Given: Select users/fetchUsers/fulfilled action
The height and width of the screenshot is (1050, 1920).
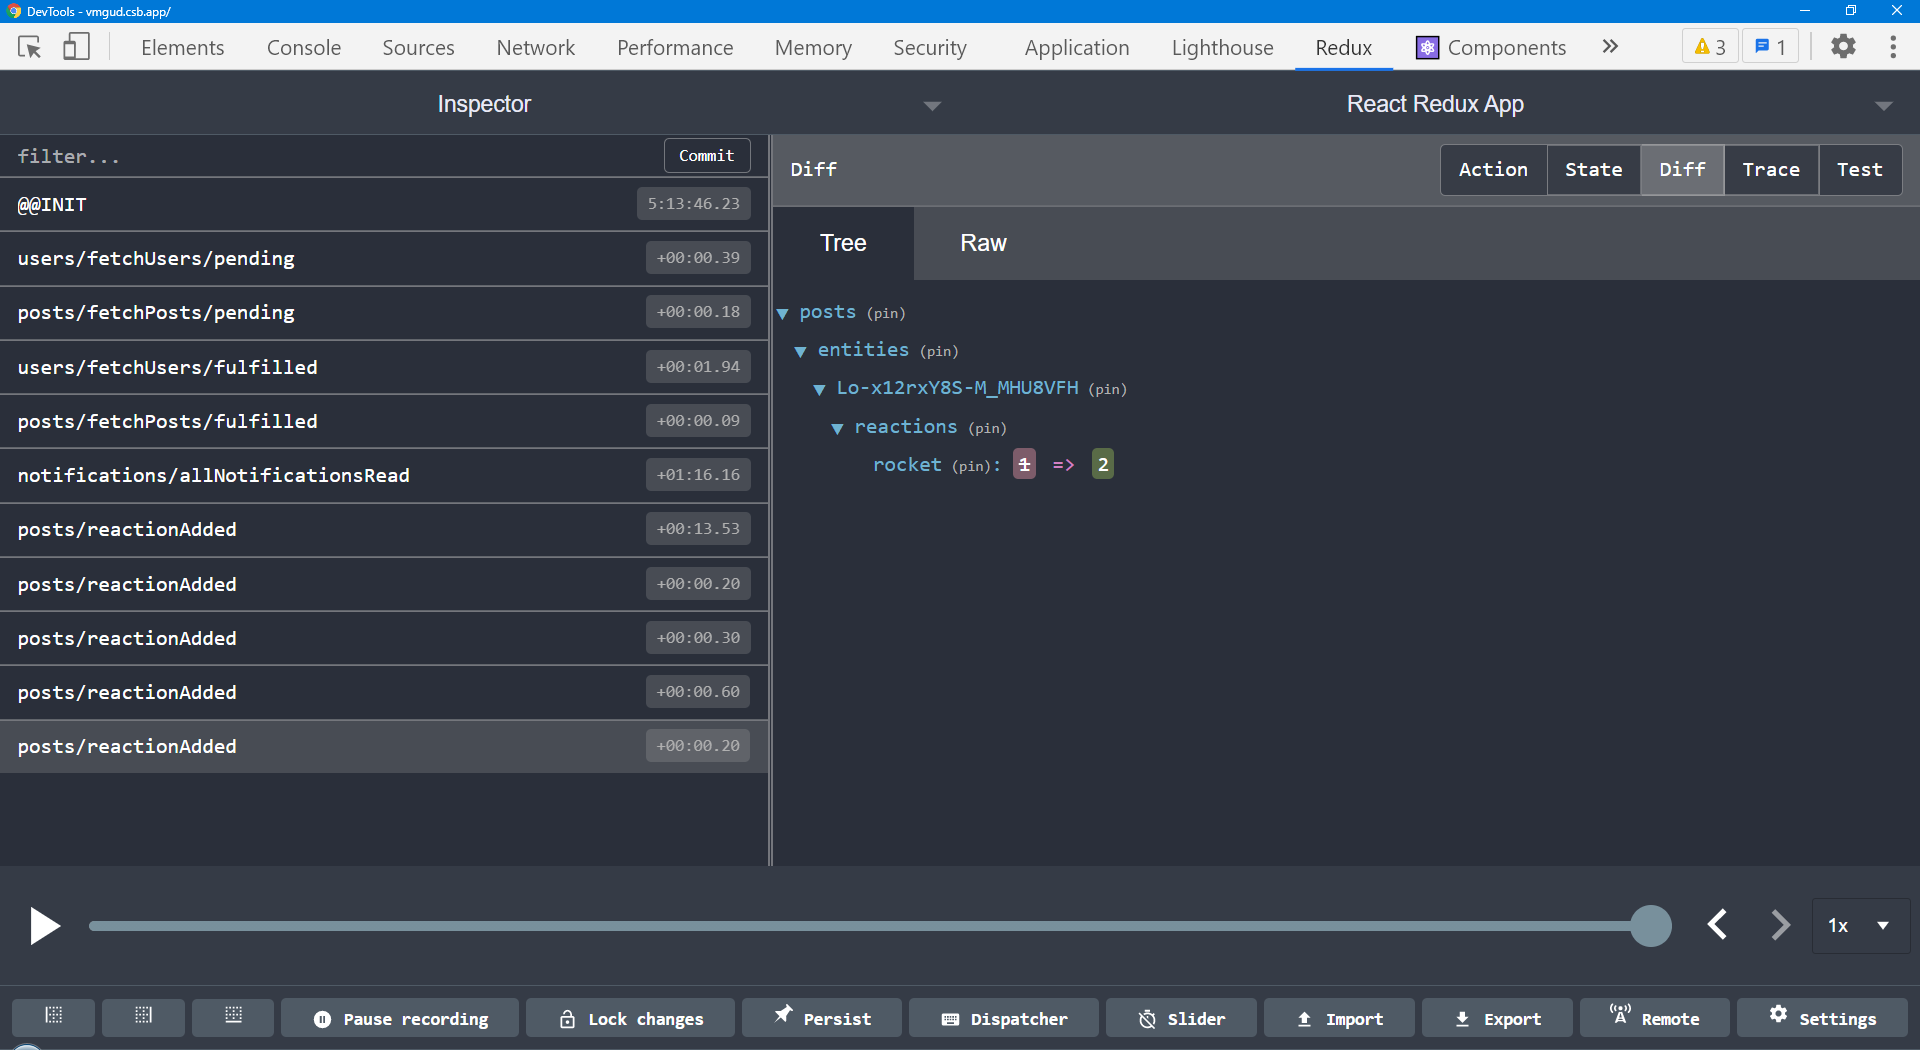Looking at the screenshot, I should pyautogui.click(x=384, y=367).
